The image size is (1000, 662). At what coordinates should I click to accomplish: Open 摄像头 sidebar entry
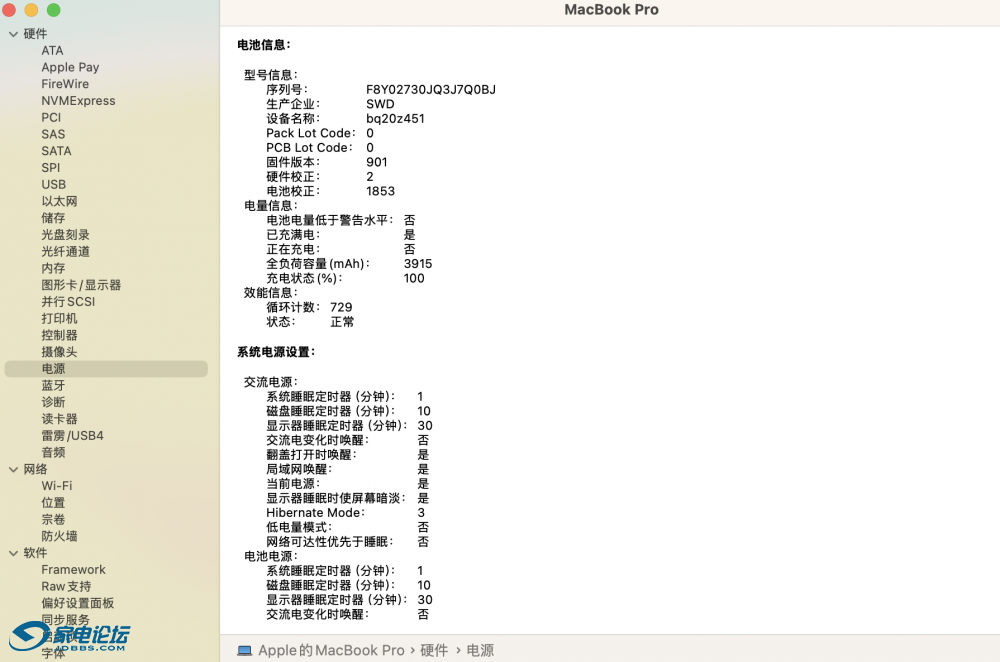[59, 351]
